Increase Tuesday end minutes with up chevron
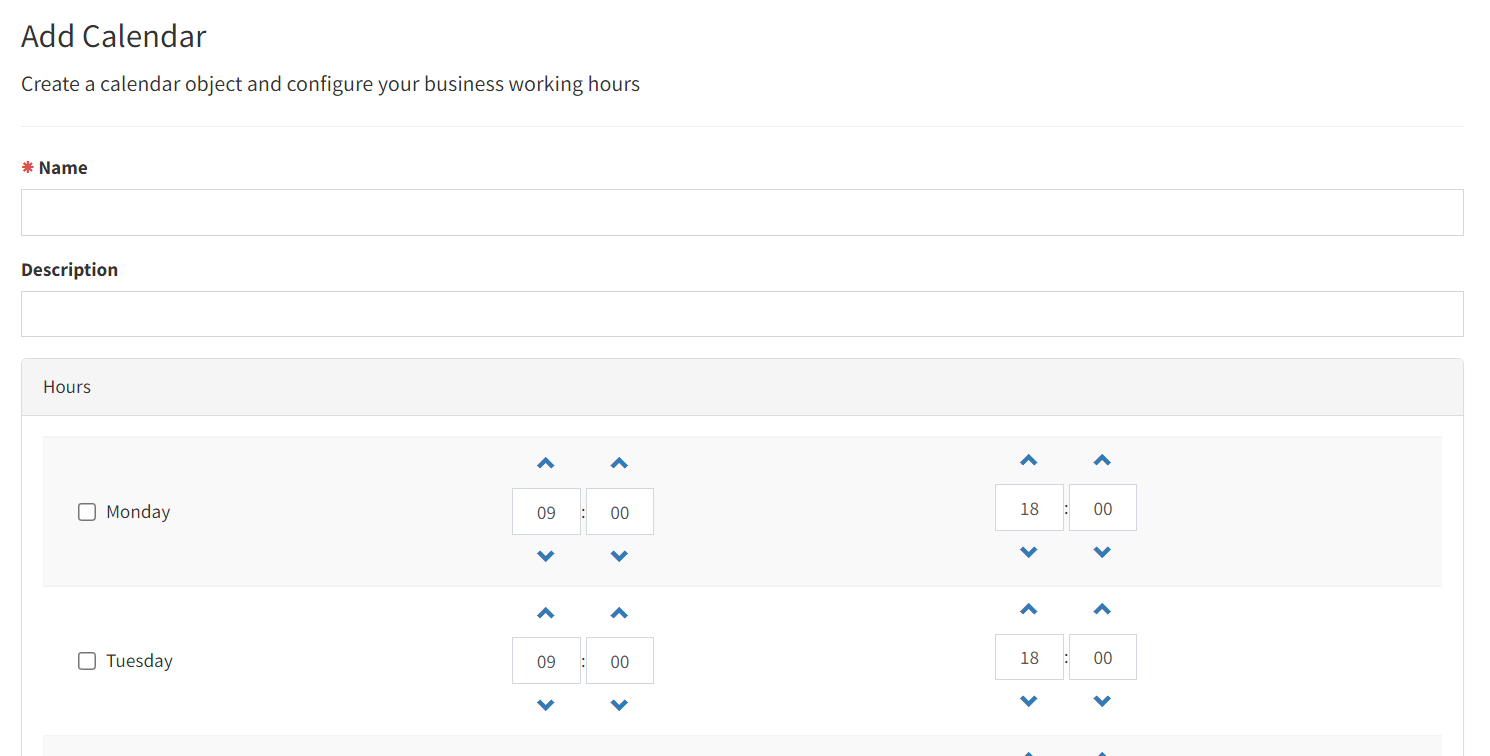Viewport: 1490px width, 756px height. (1102, 609)
